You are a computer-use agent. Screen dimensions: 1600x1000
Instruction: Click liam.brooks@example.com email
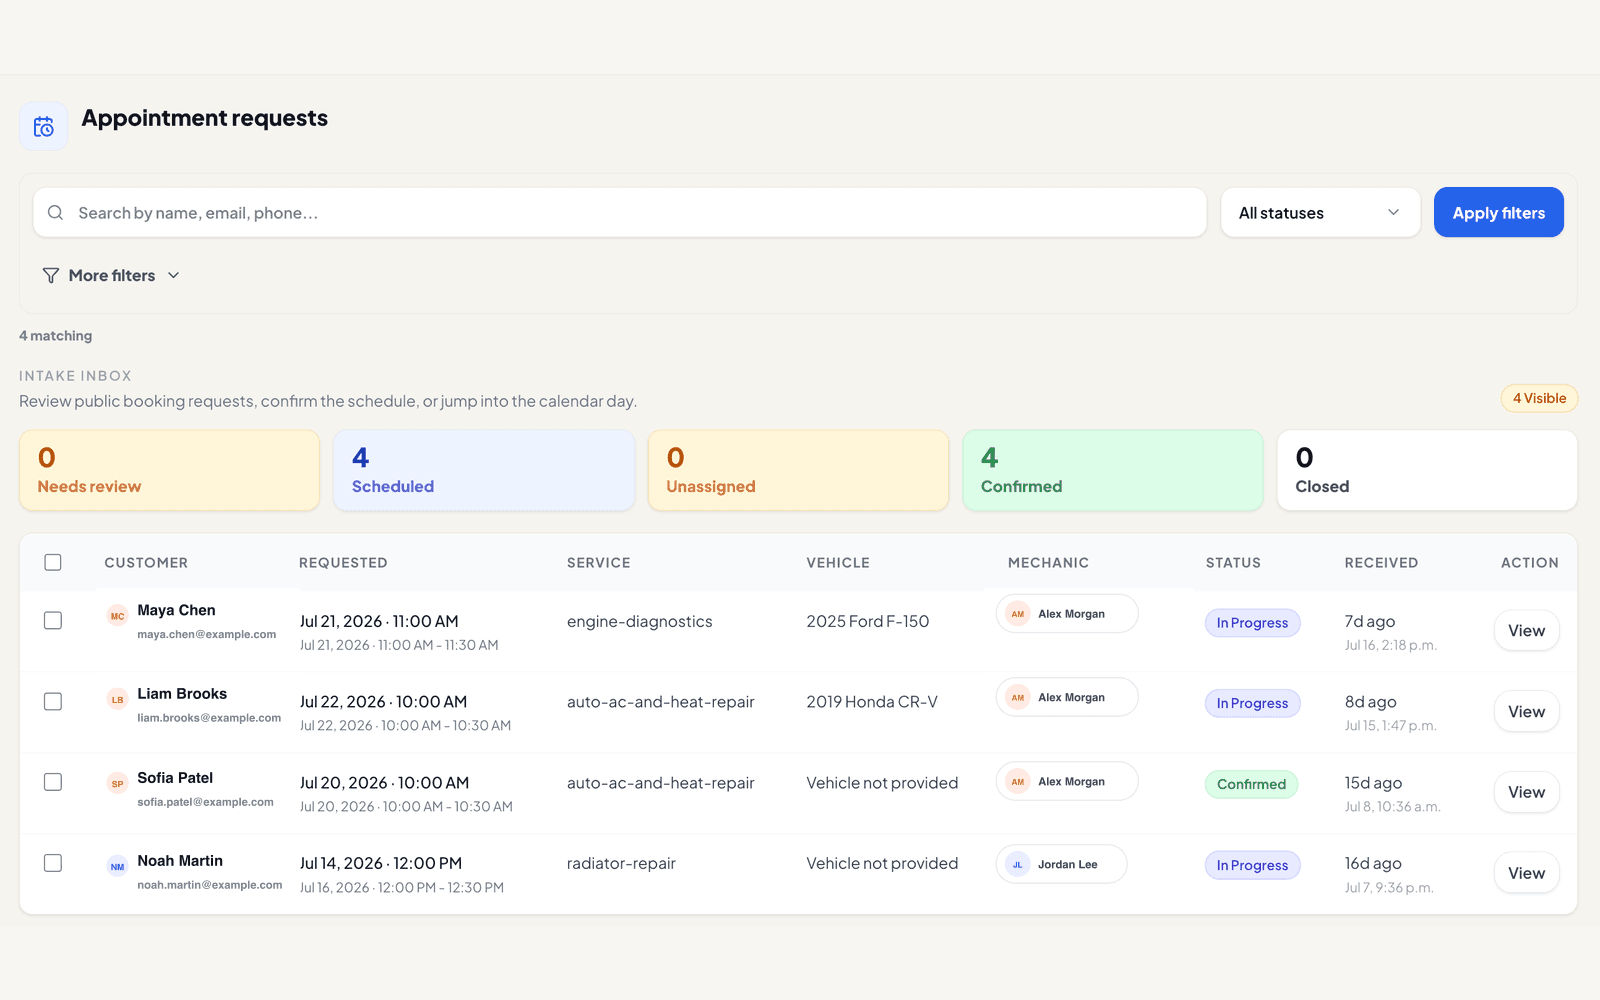tap(209, 718)
